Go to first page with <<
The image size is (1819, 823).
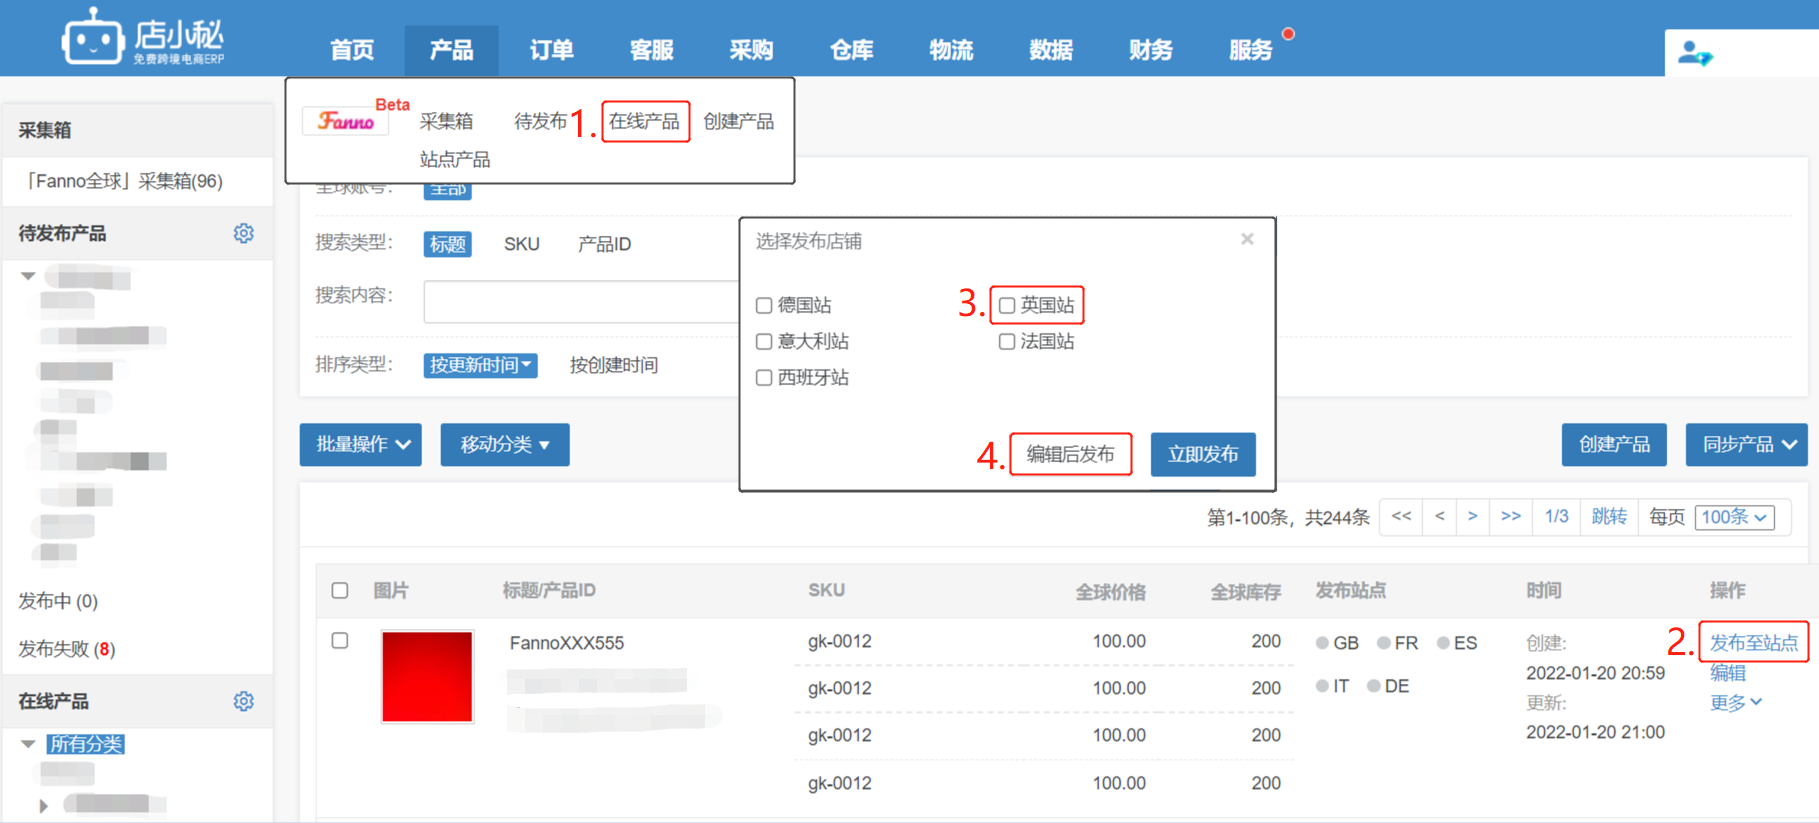1402,516
